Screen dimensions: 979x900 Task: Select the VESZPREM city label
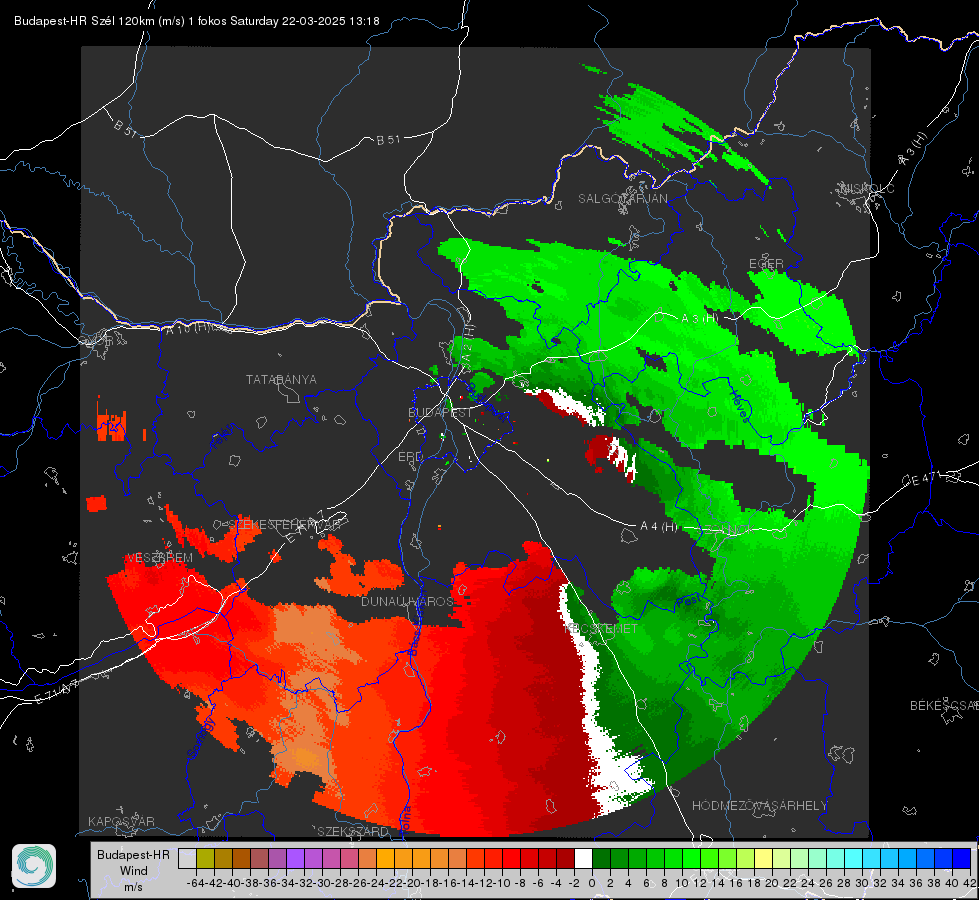click(160, 558)
